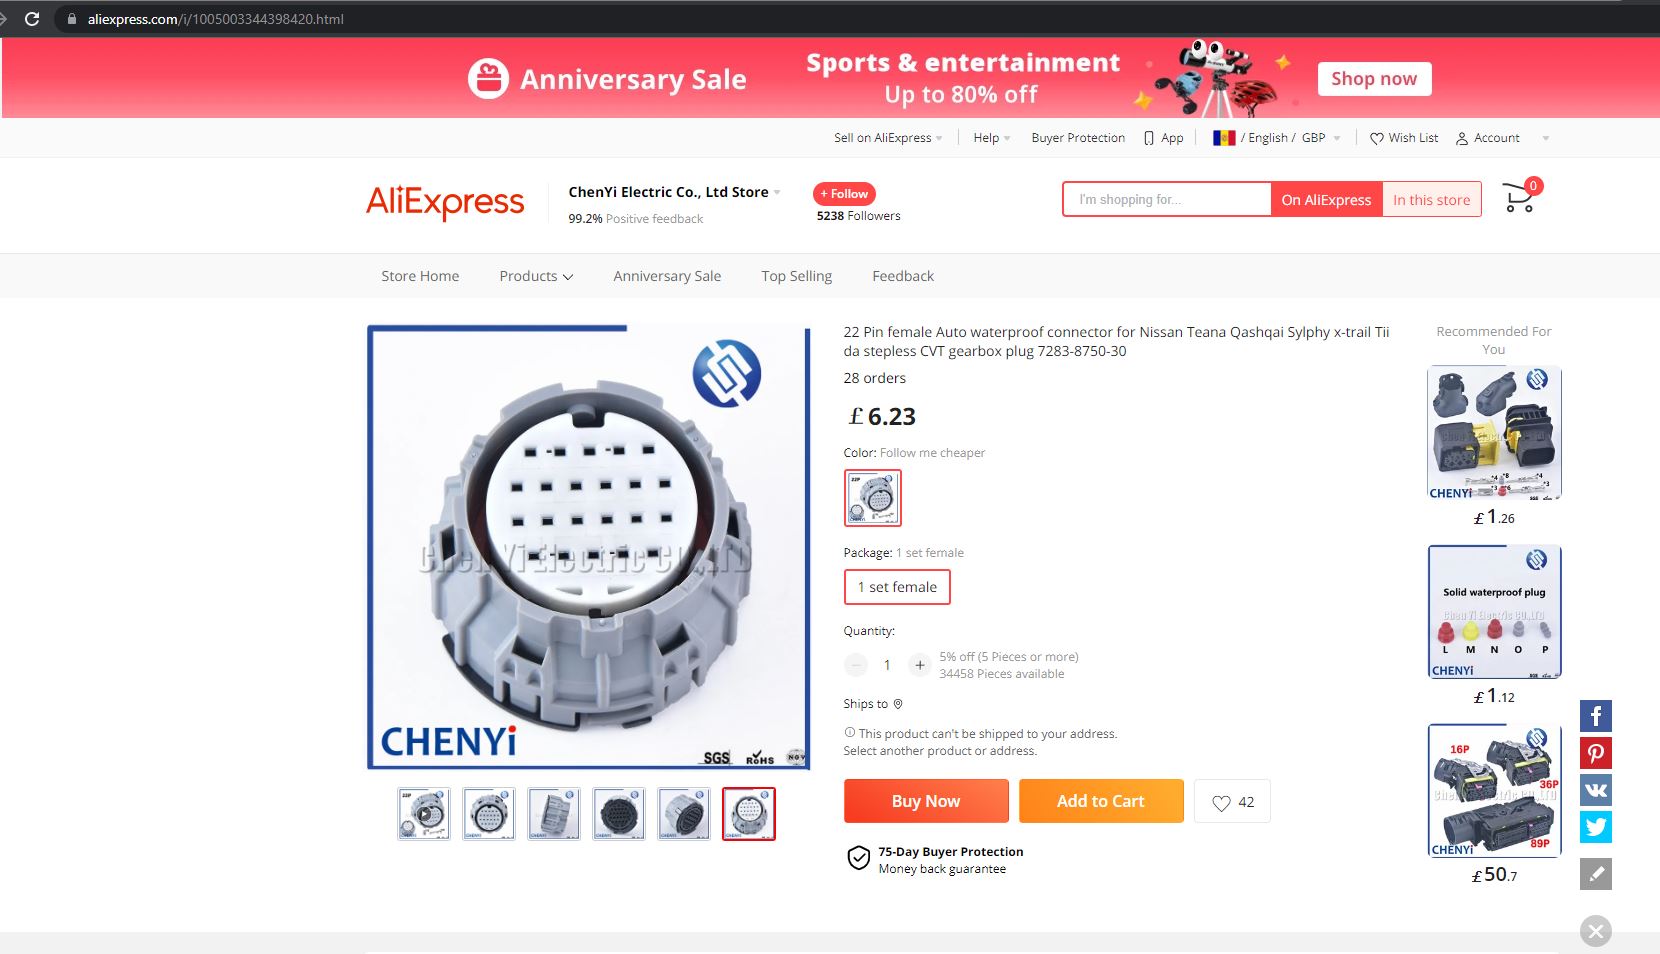
Task: Open the Top Selling tab
Action: [x=796, y=276]
